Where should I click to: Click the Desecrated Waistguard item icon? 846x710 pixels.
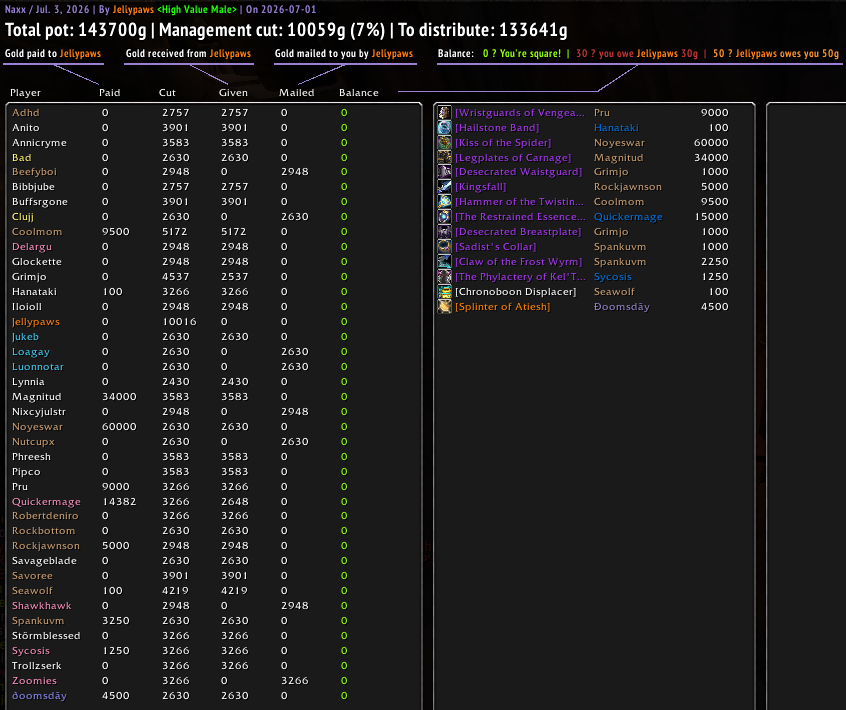444,172
